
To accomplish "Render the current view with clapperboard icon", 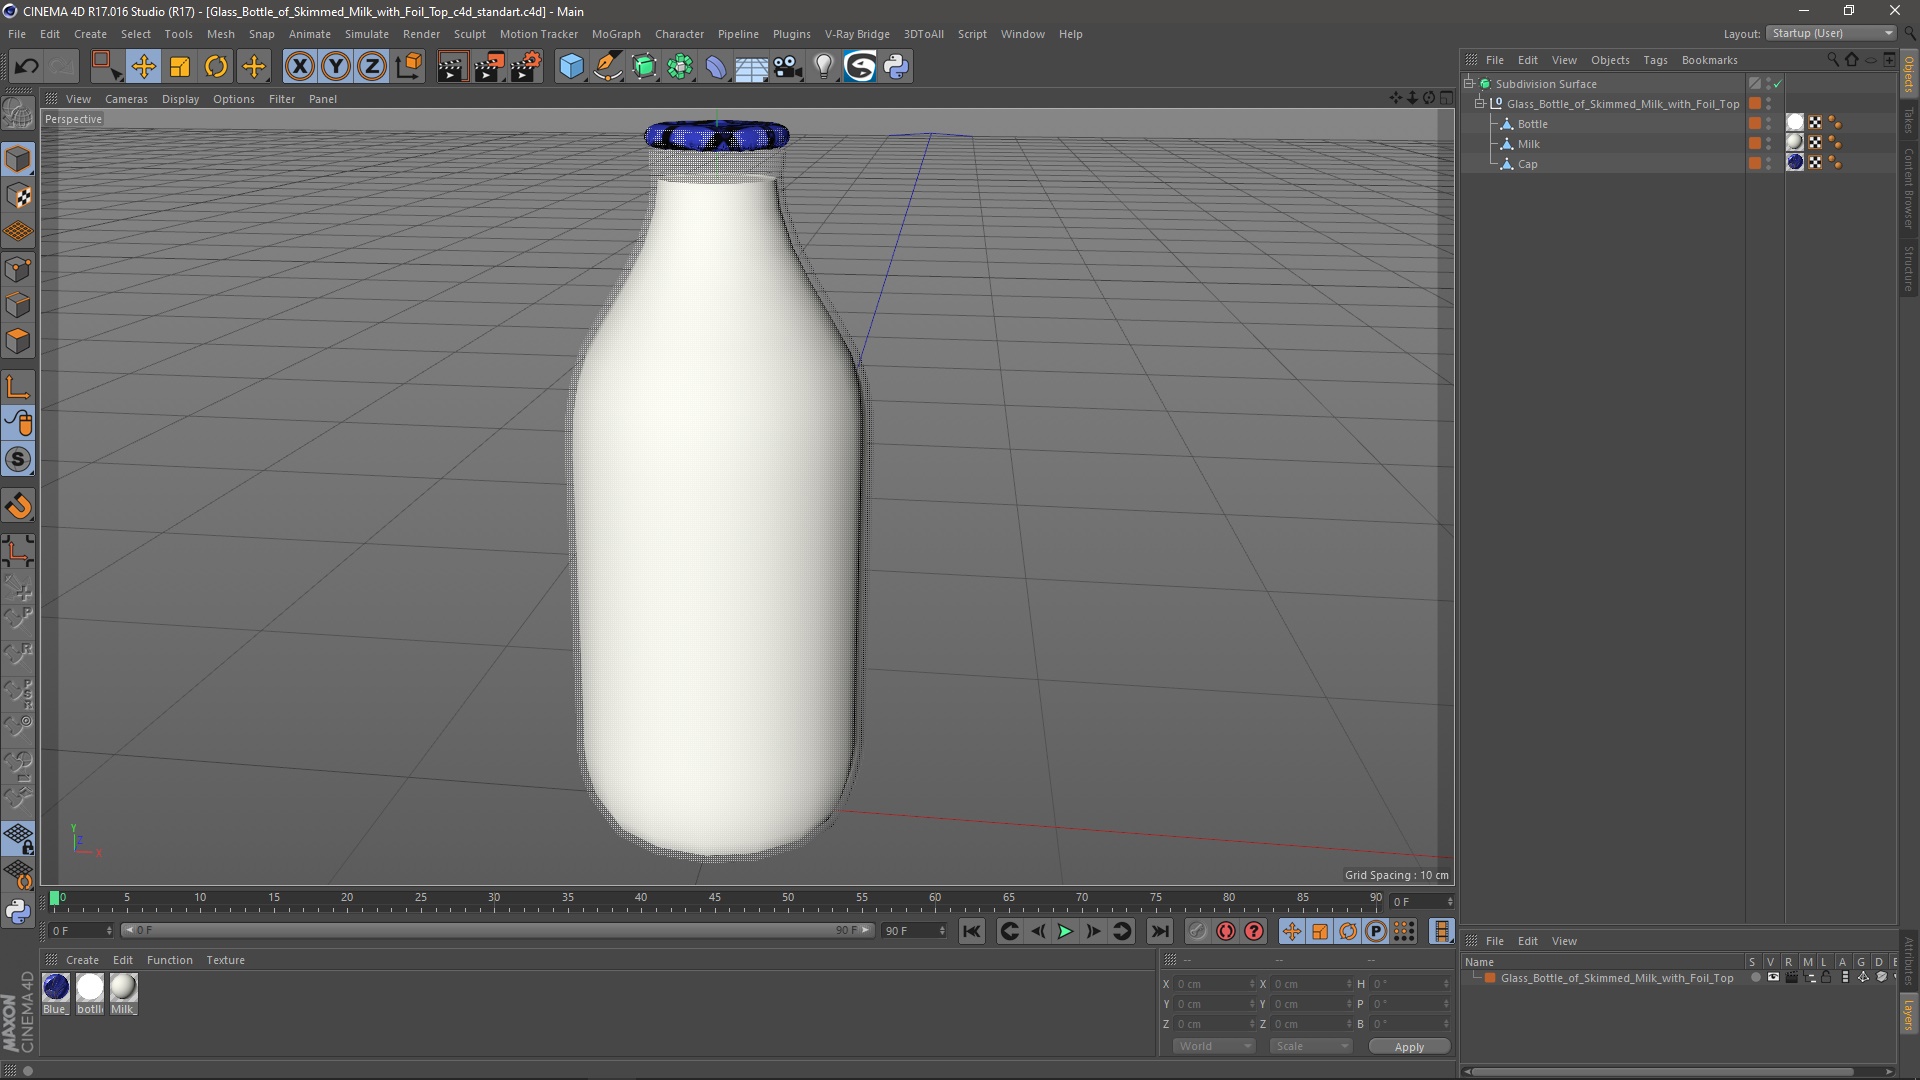I will [452, 67].
